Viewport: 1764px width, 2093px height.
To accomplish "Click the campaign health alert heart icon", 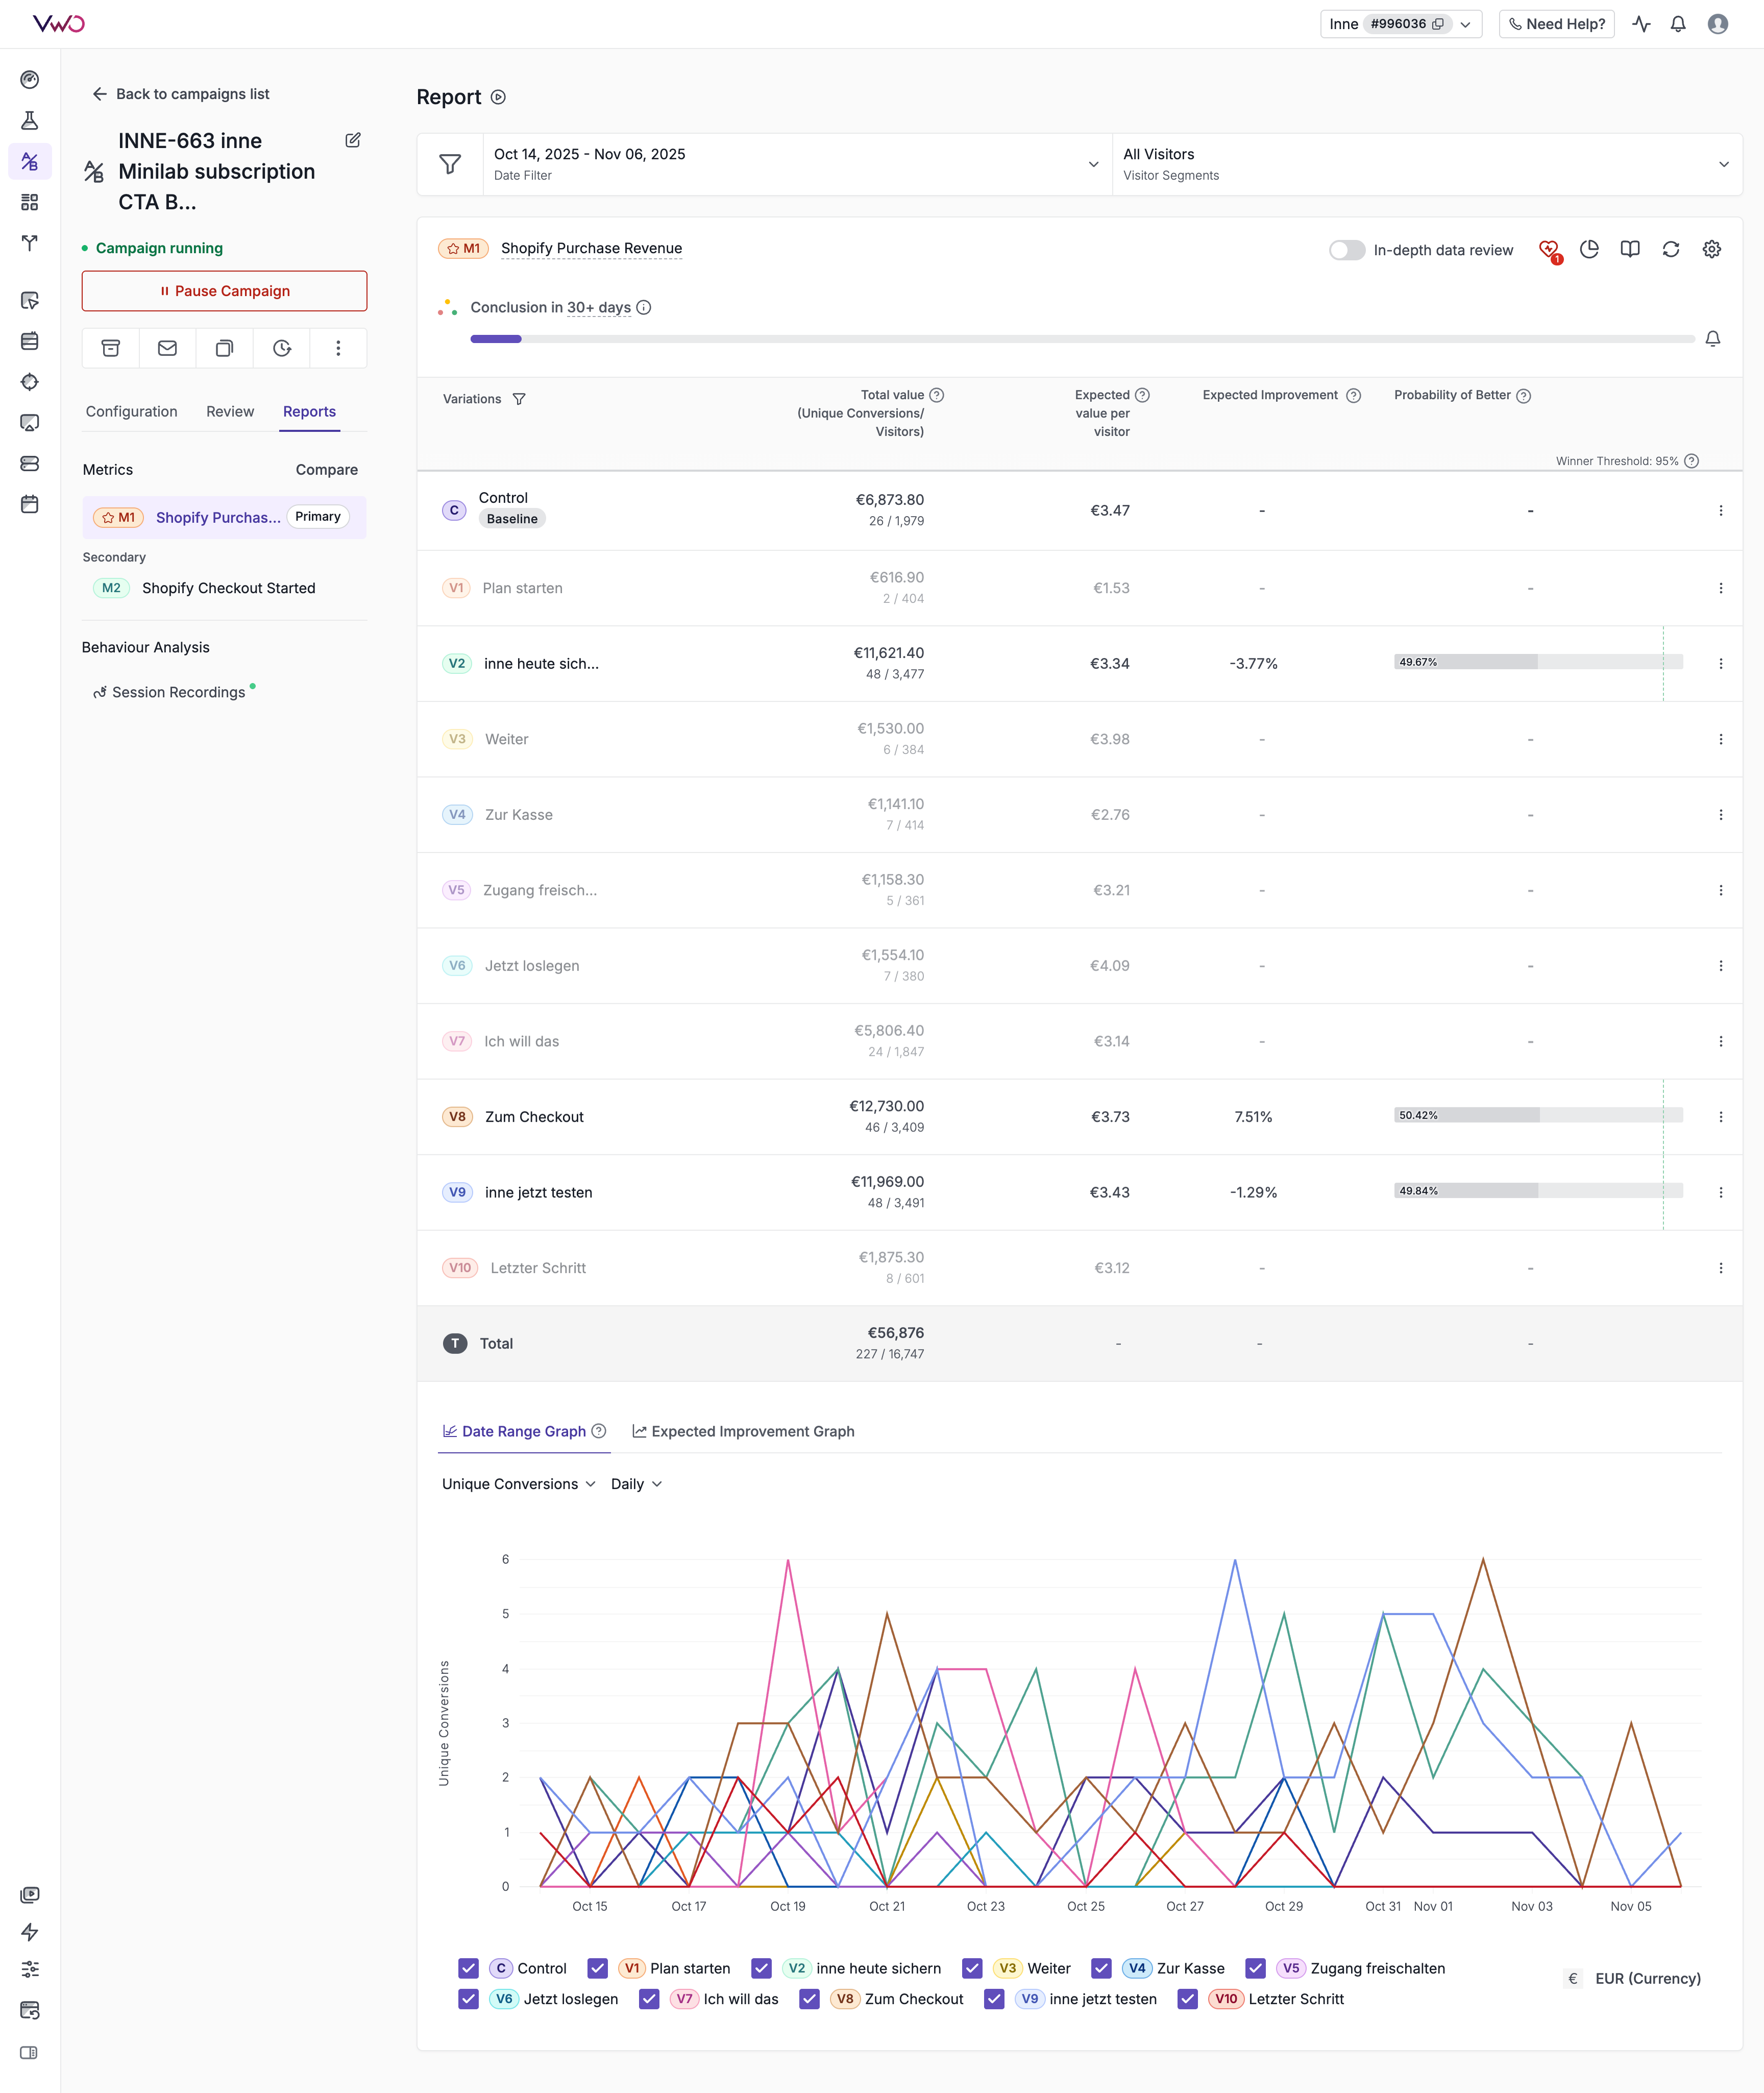I will click(1549, 249).
